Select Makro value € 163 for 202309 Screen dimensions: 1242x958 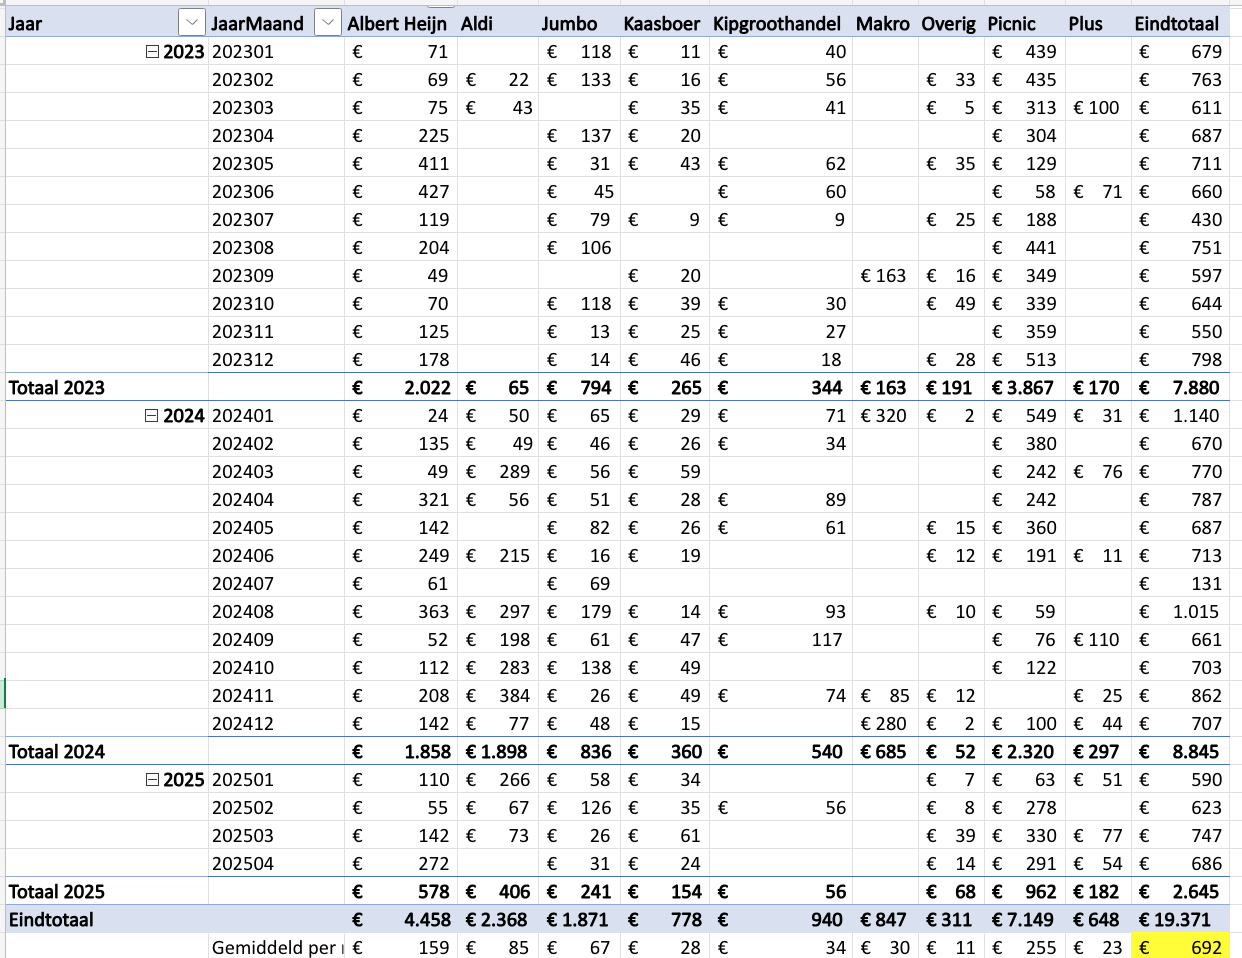pos(883,276)
